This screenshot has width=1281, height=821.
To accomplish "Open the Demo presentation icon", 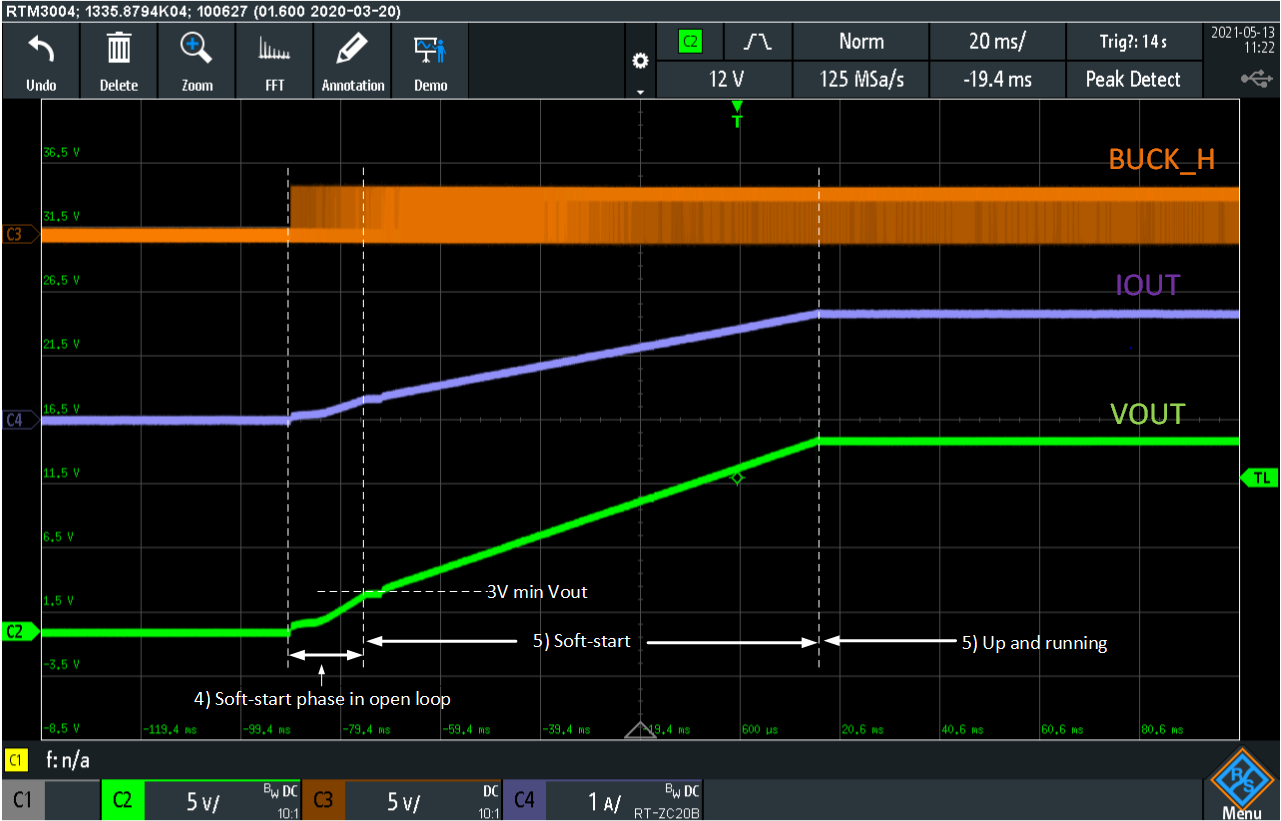I will tap(430, 50).
